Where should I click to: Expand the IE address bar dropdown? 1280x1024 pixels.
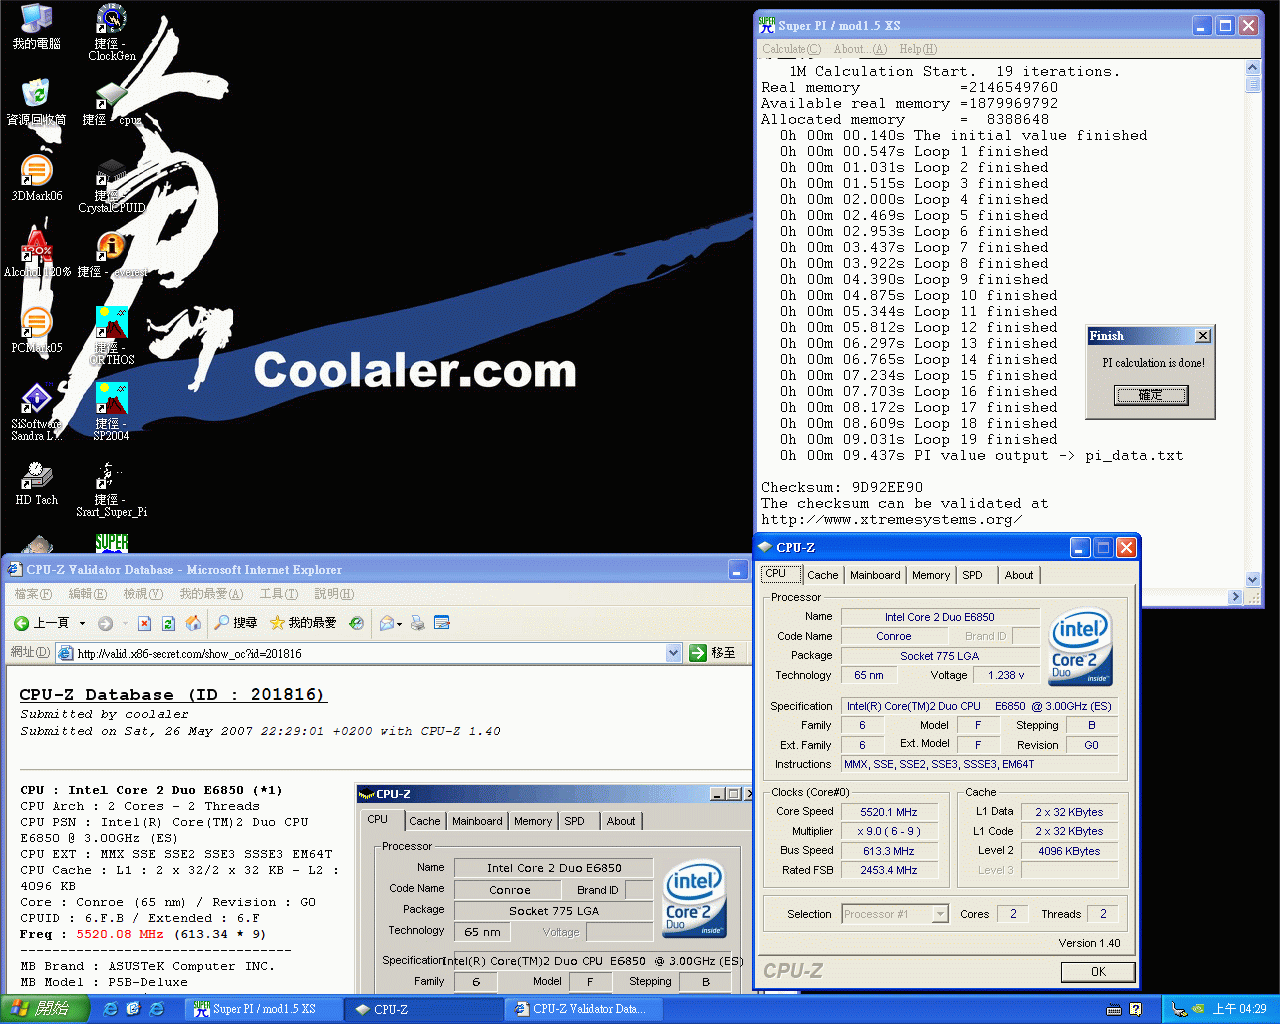coord(673,653)
